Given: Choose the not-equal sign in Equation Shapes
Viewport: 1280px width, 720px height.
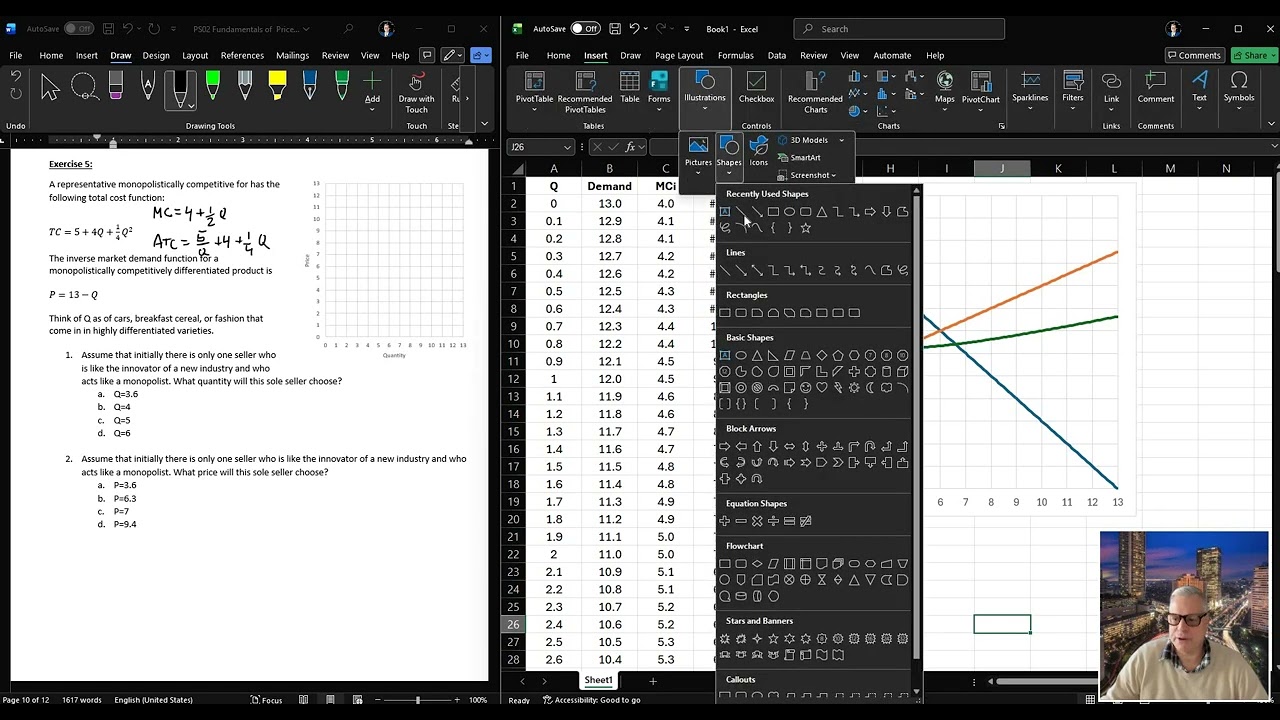Looking at the screenshot, I should (x=806, y=521).
